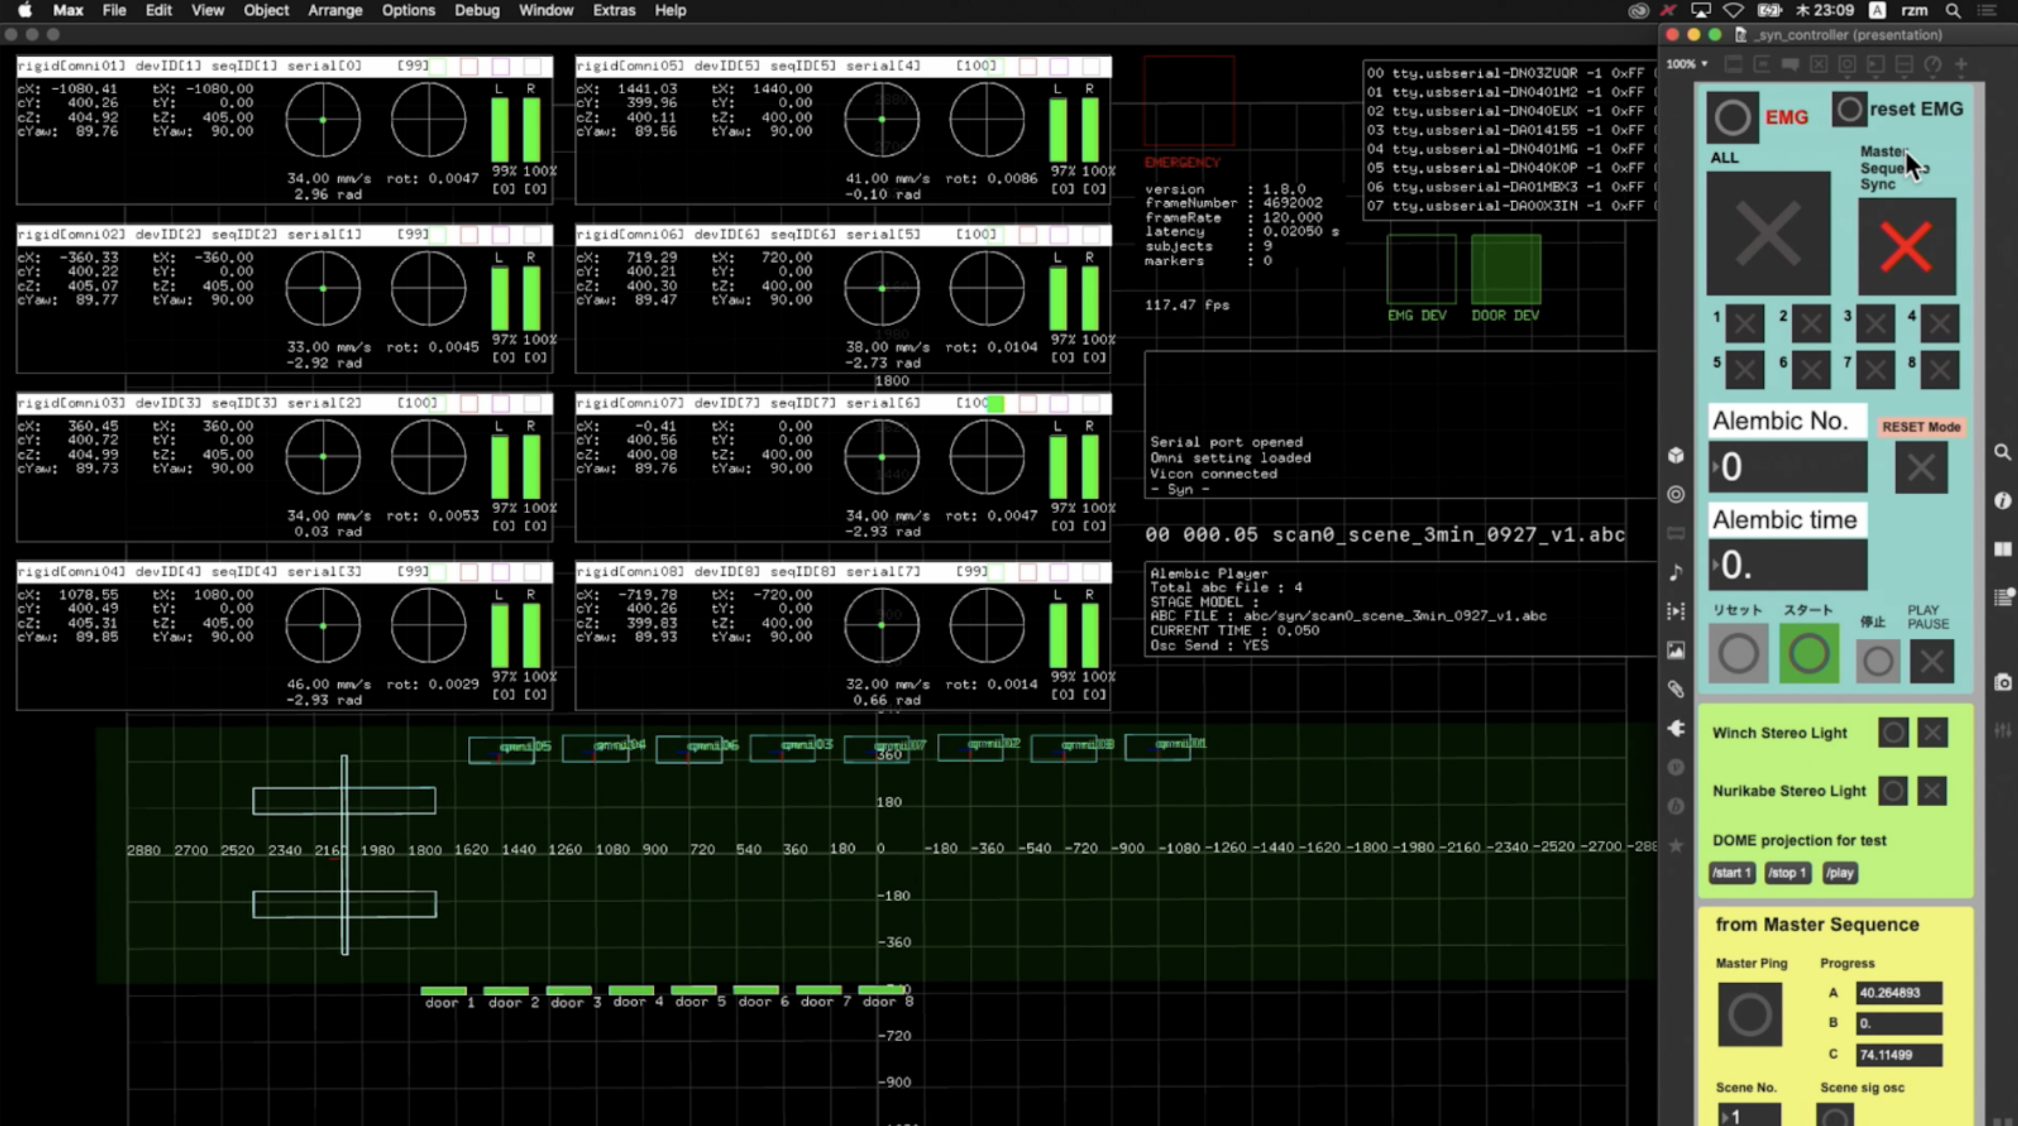
Task: Open the mixer sliders icon in right toolbar
Action: 2002,731
